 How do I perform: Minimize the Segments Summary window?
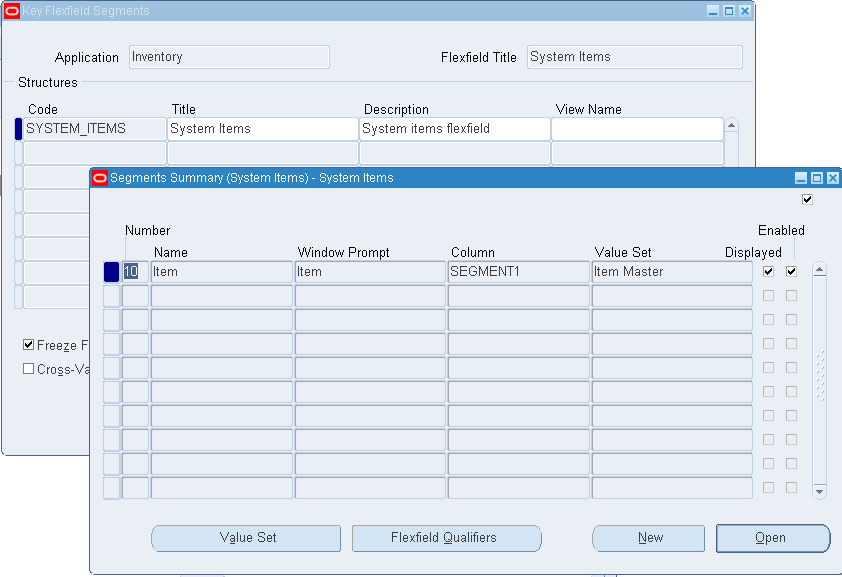(x=801, y=178)
